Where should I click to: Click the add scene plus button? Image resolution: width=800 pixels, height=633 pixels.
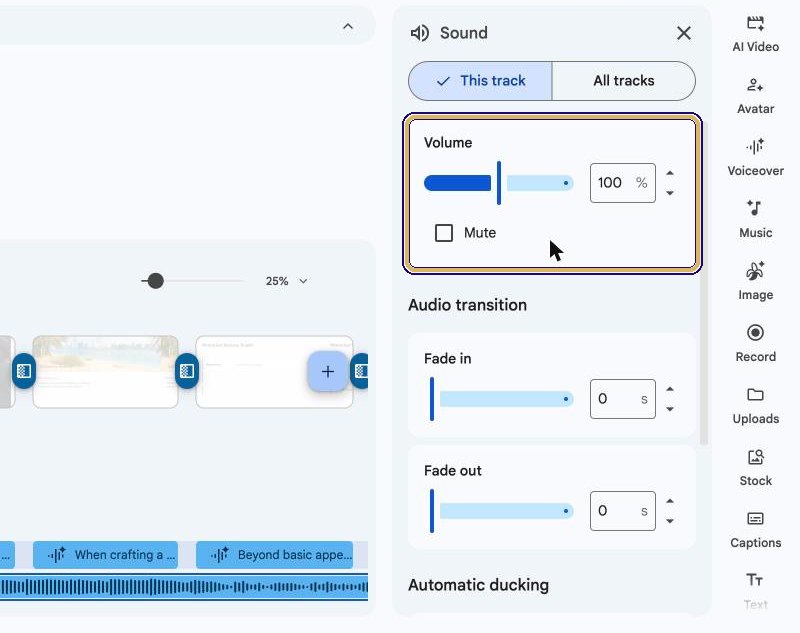coord(328,371)
